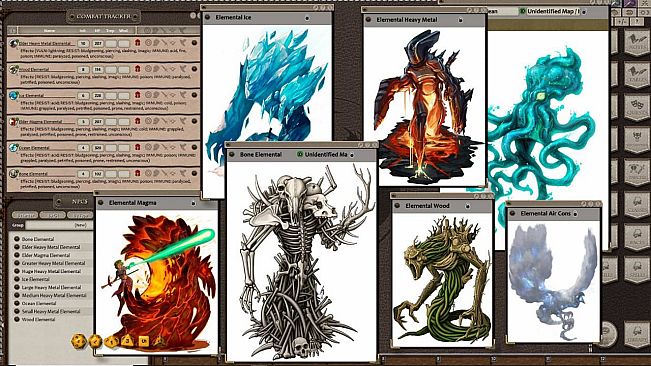Select 'Wood Elemental' in NPCs list
This screenshot has width=651, height=366.
(x=38, y=320)
